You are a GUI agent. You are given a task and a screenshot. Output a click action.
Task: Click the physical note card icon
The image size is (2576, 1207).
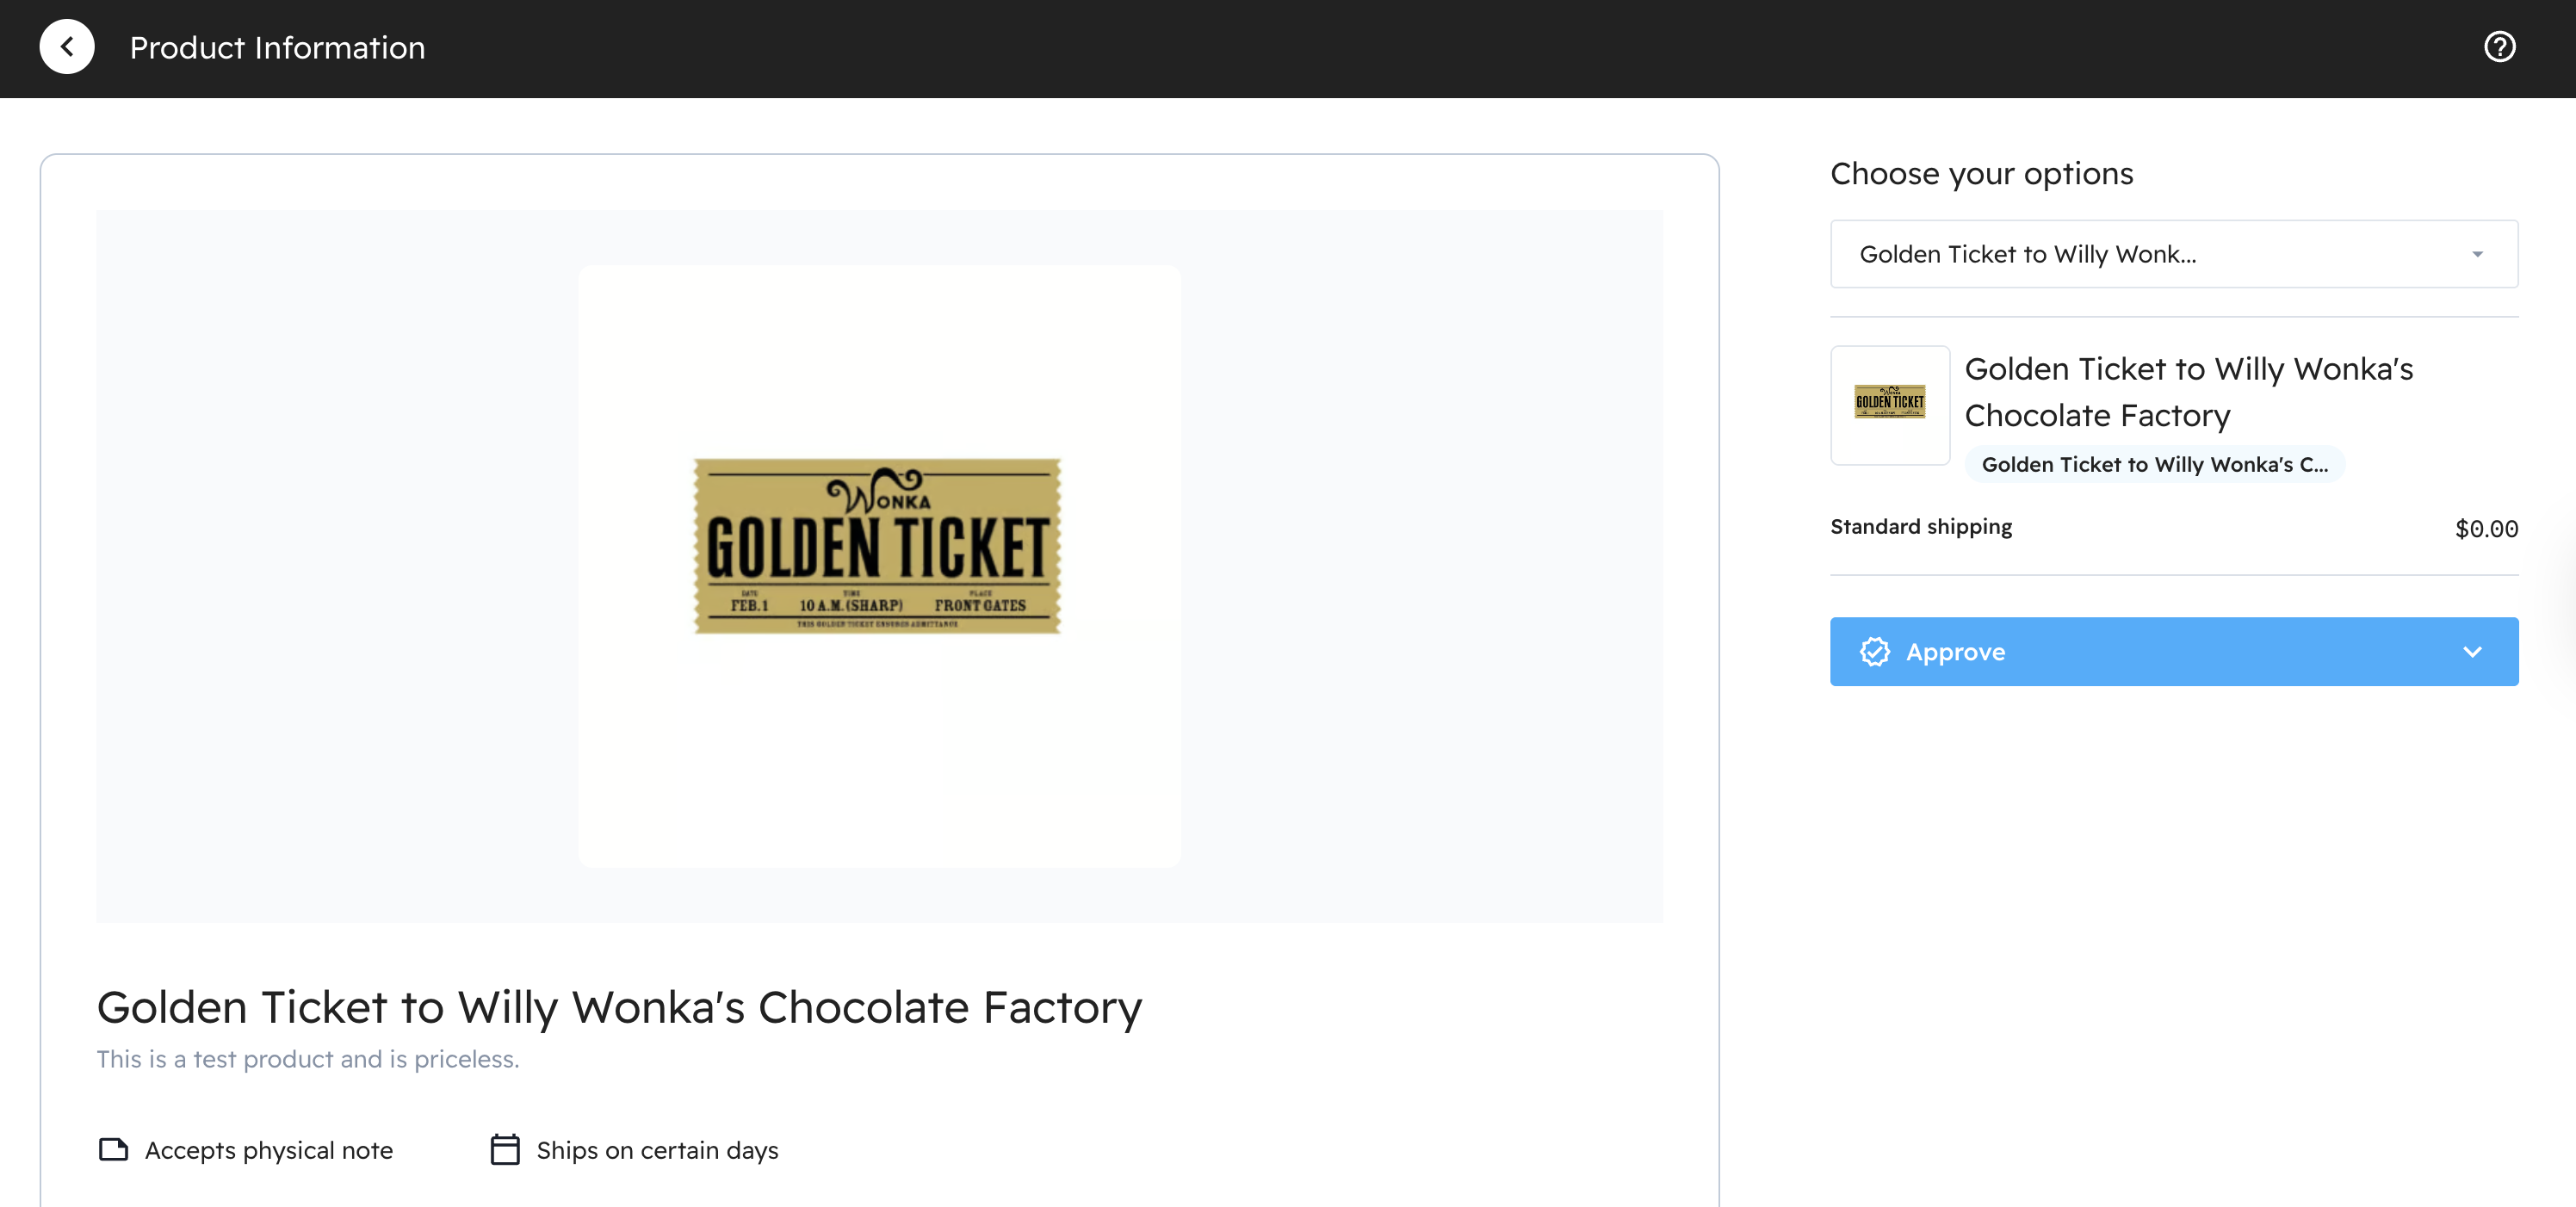[113, 1150]
